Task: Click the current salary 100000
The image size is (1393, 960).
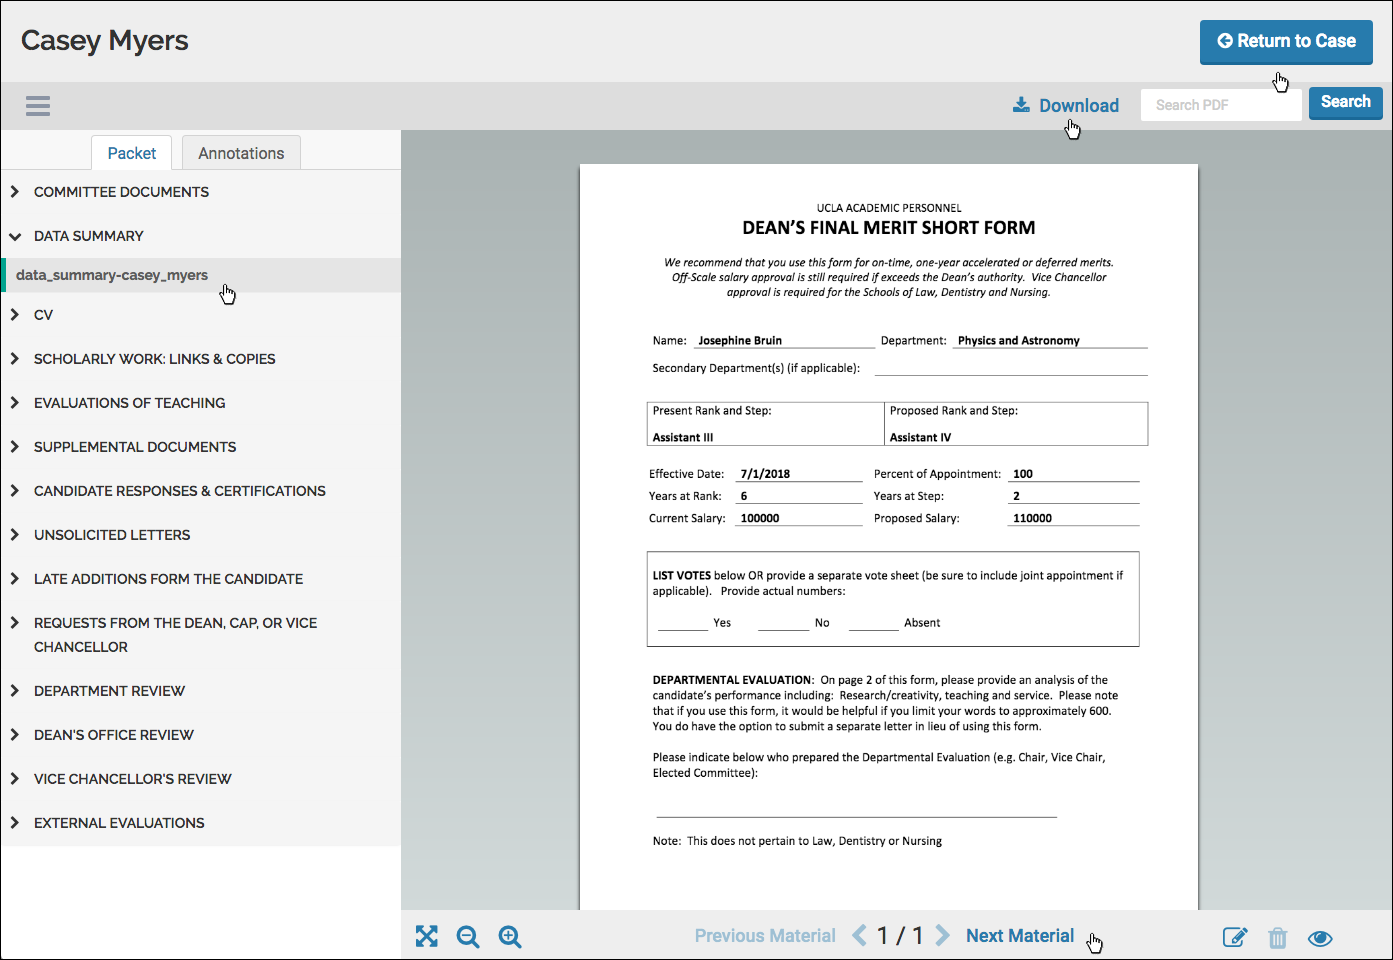Action: coord(760,518)
